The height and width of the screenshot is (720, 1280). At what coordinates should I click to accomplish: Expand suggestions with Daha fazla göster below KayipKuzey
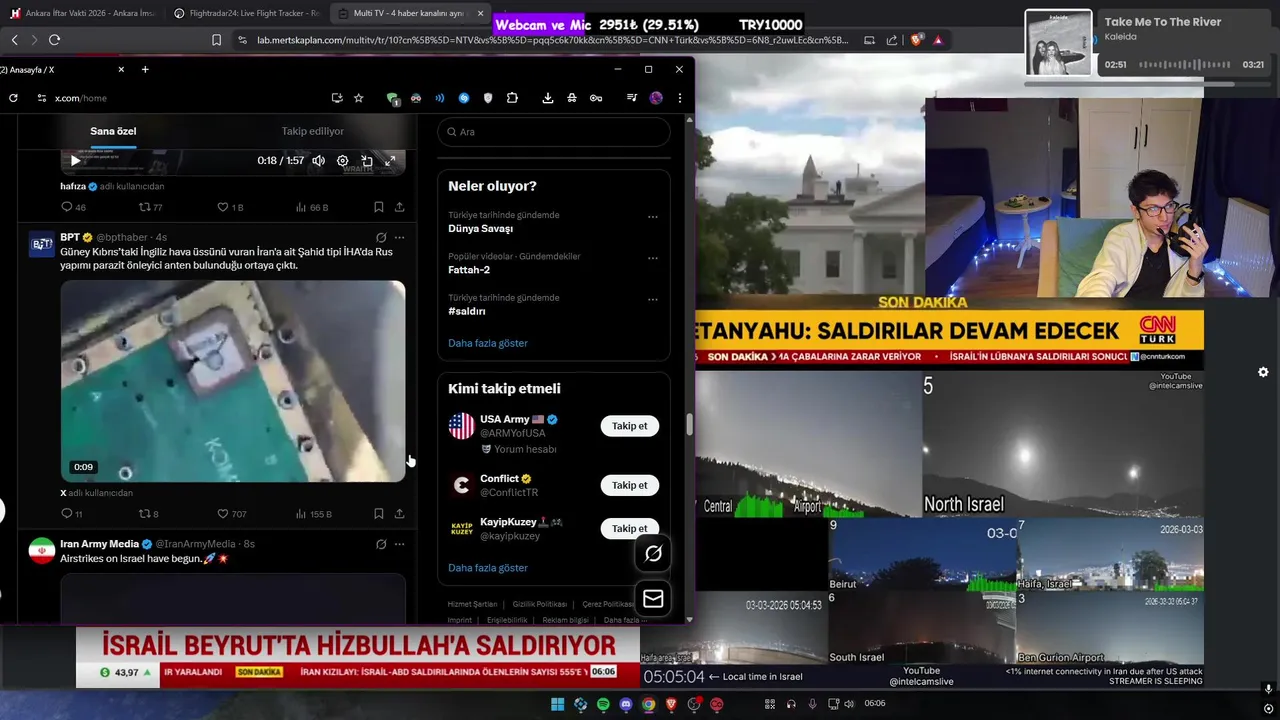pos(488,568)
